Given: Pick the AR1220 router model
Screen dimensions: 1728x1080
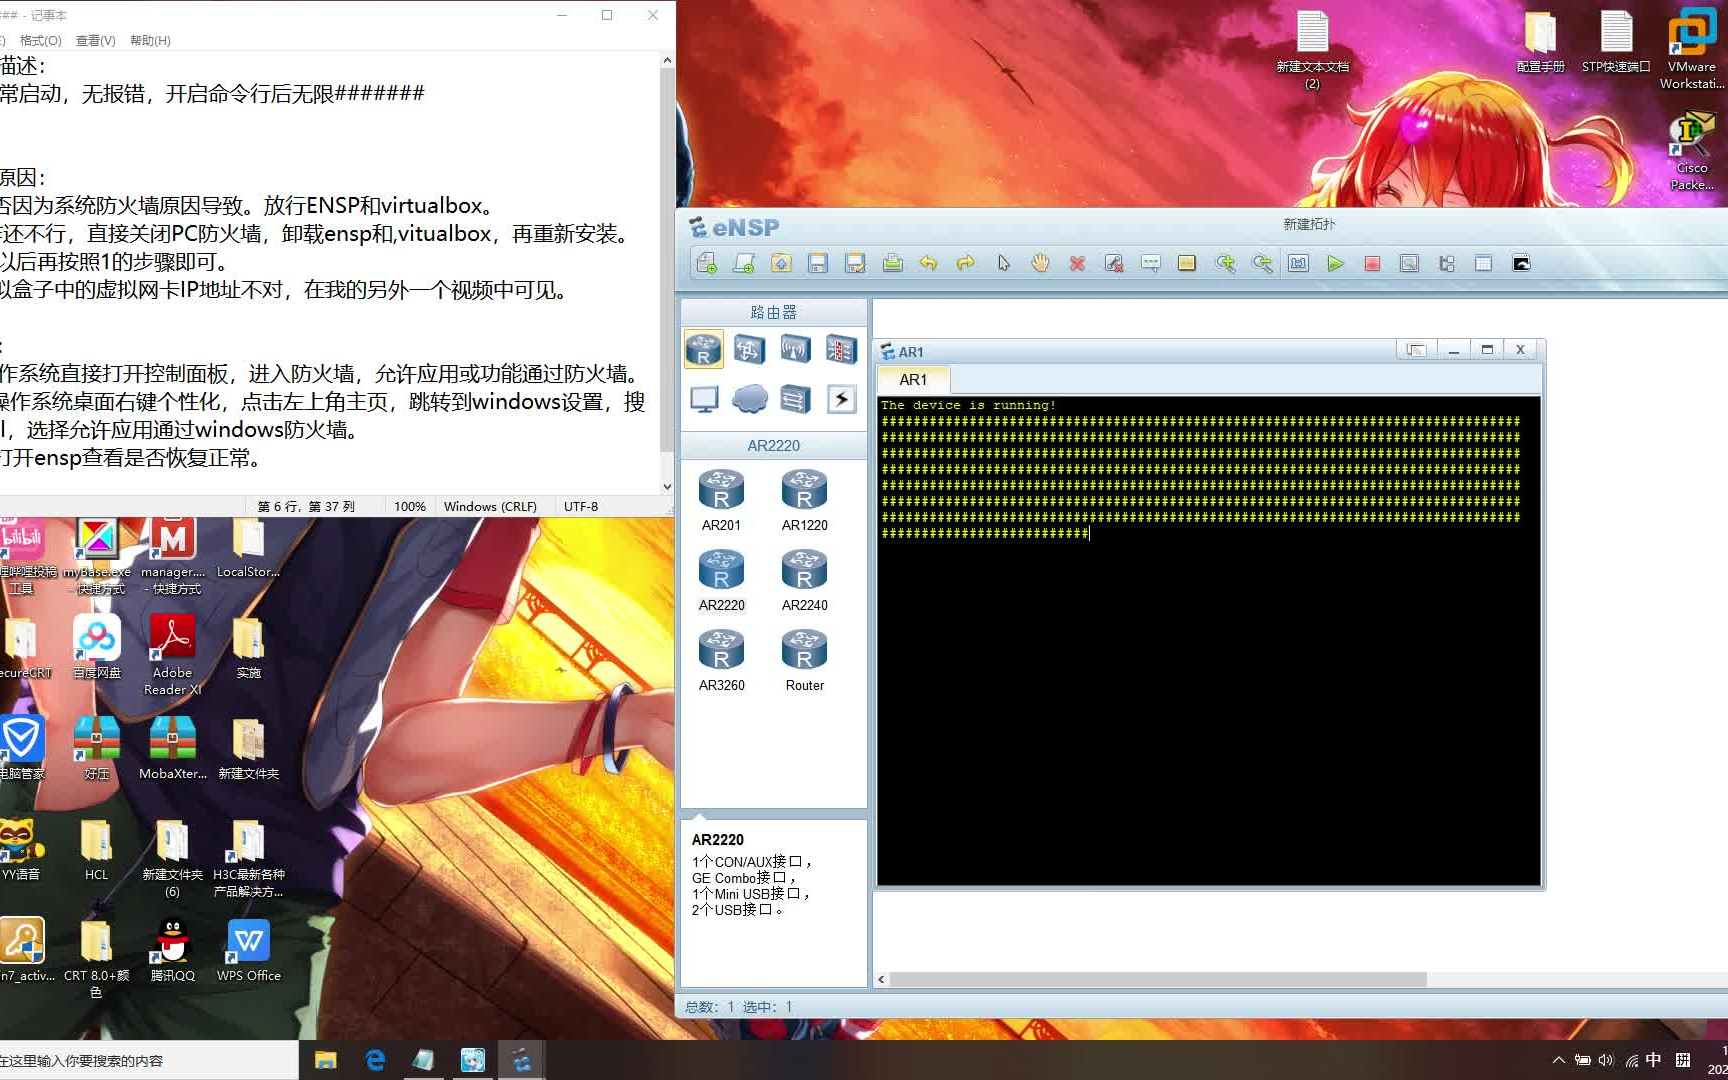Looking at the screenshot, I should point(804,500).
